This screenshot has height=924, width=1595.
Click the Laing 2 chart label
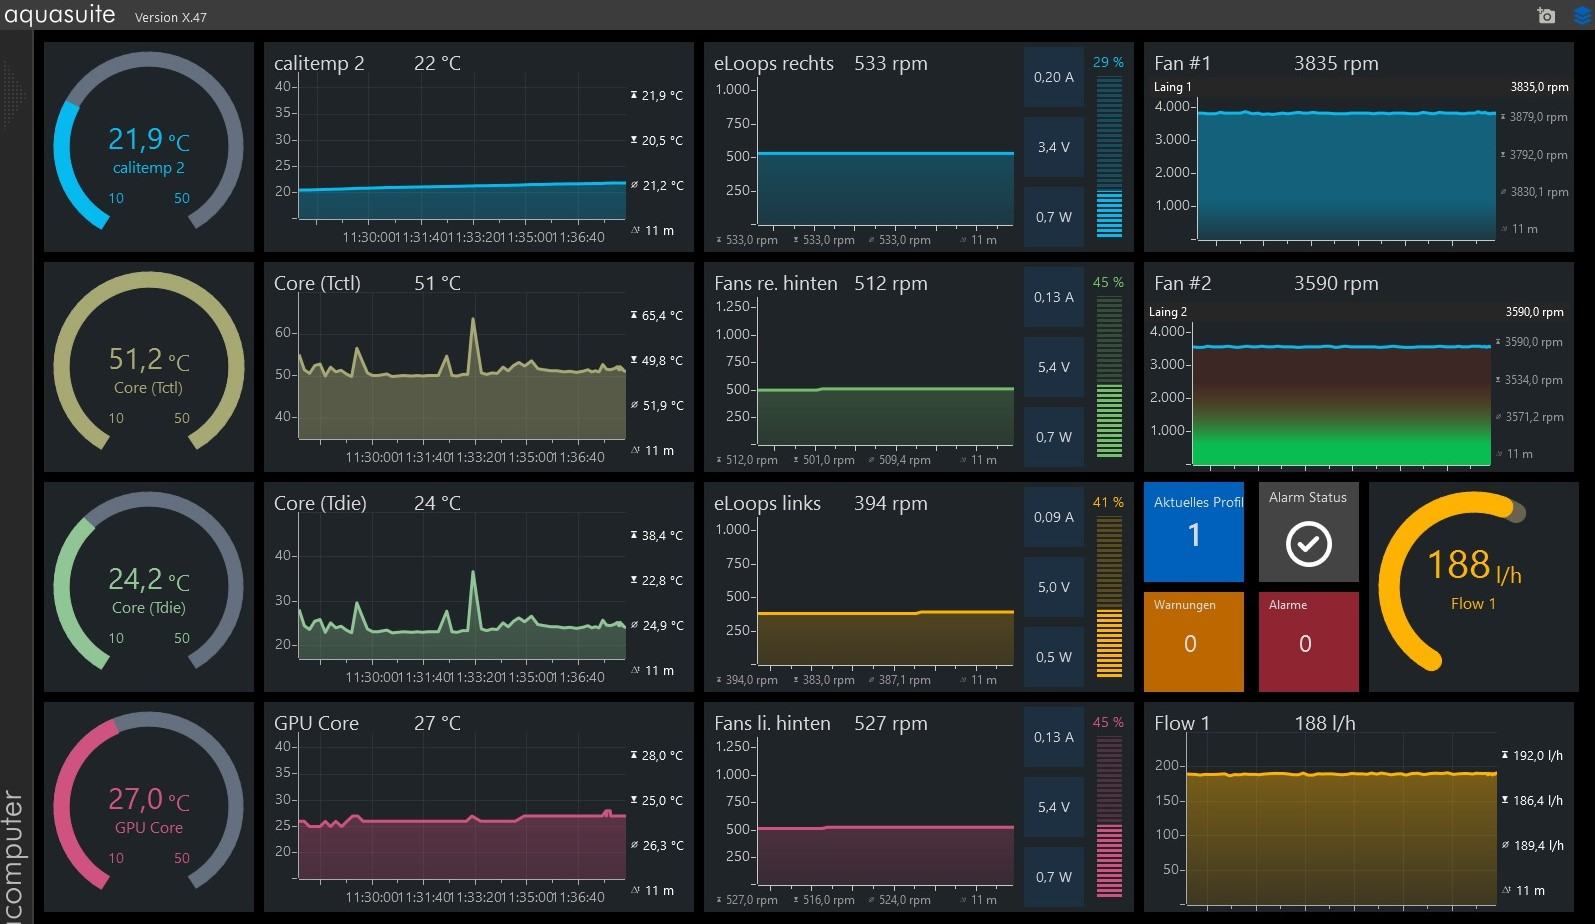pyautogui.click(x=1168, y=312)
